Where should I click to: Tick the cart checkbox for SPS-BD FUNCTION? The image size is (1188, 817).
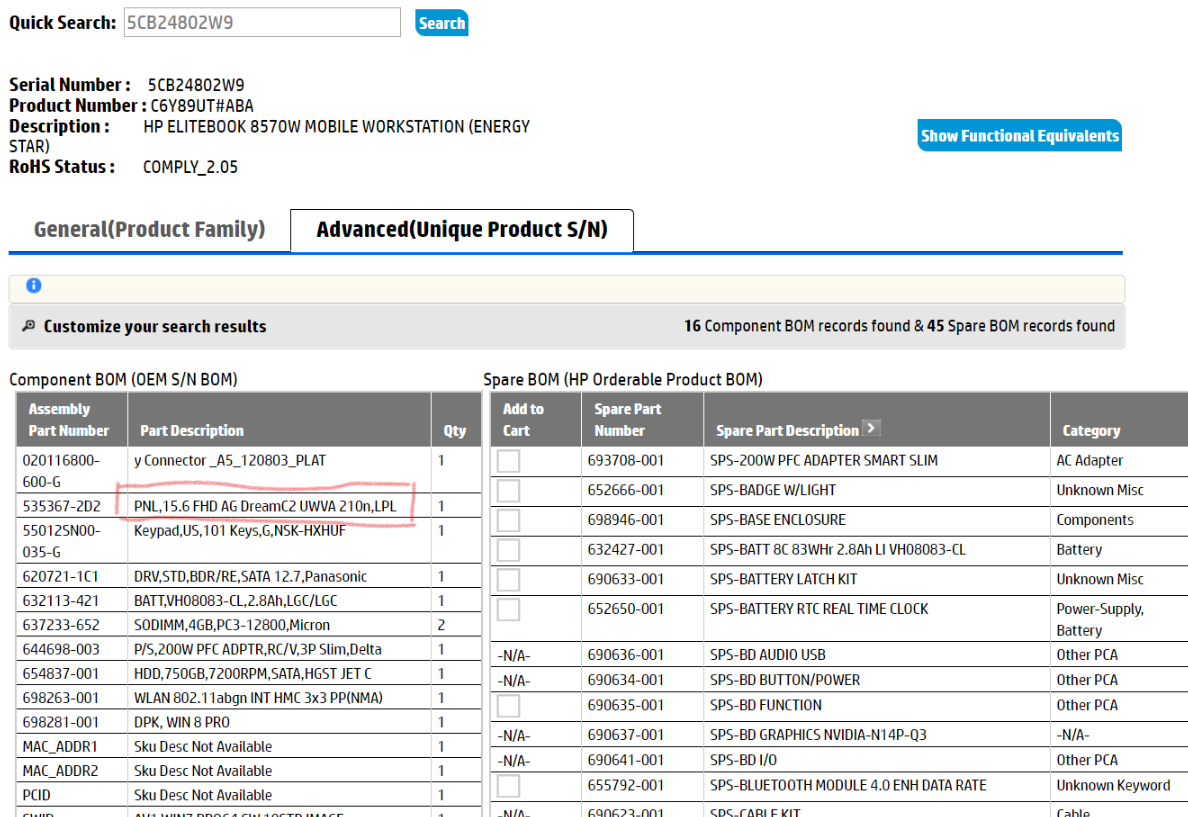(508, 706)
